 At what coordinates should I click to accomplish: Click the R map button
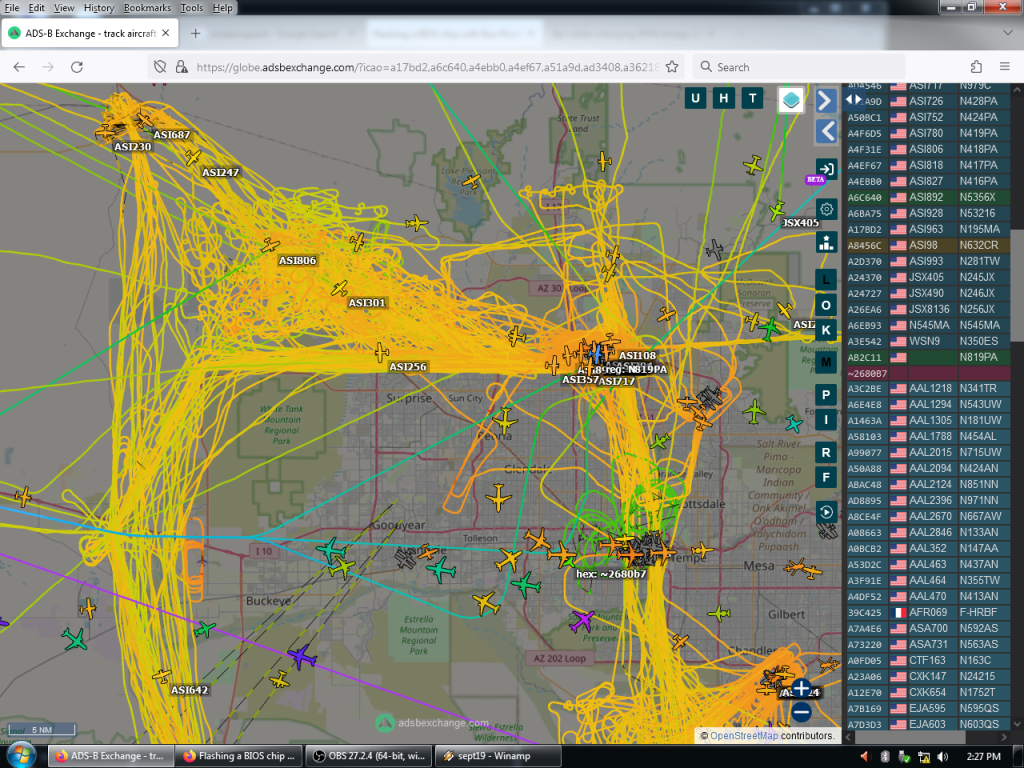pos(825,453)
